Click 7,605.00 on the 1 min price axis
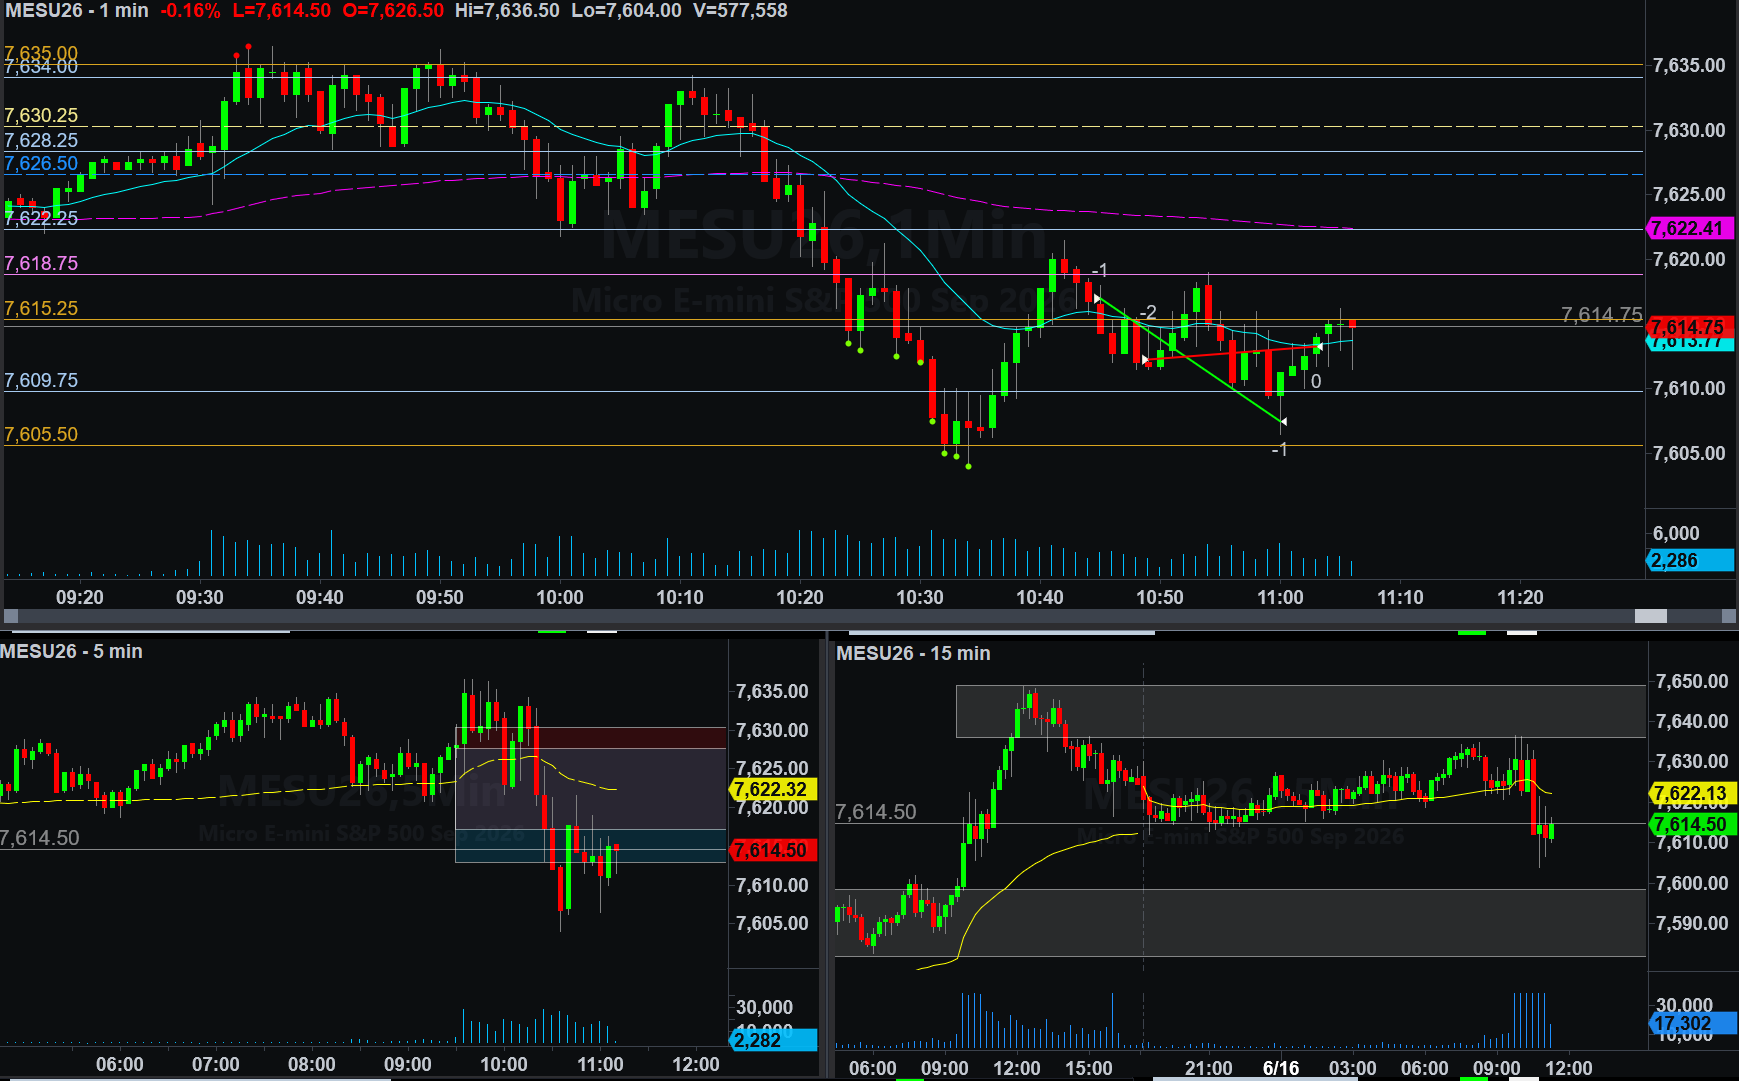 pos(1689,454)
